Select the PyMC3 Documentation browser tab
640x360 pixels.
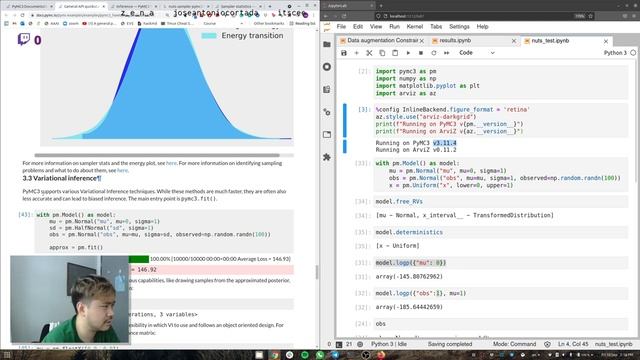pyautogui.click(x=29, y=7)
